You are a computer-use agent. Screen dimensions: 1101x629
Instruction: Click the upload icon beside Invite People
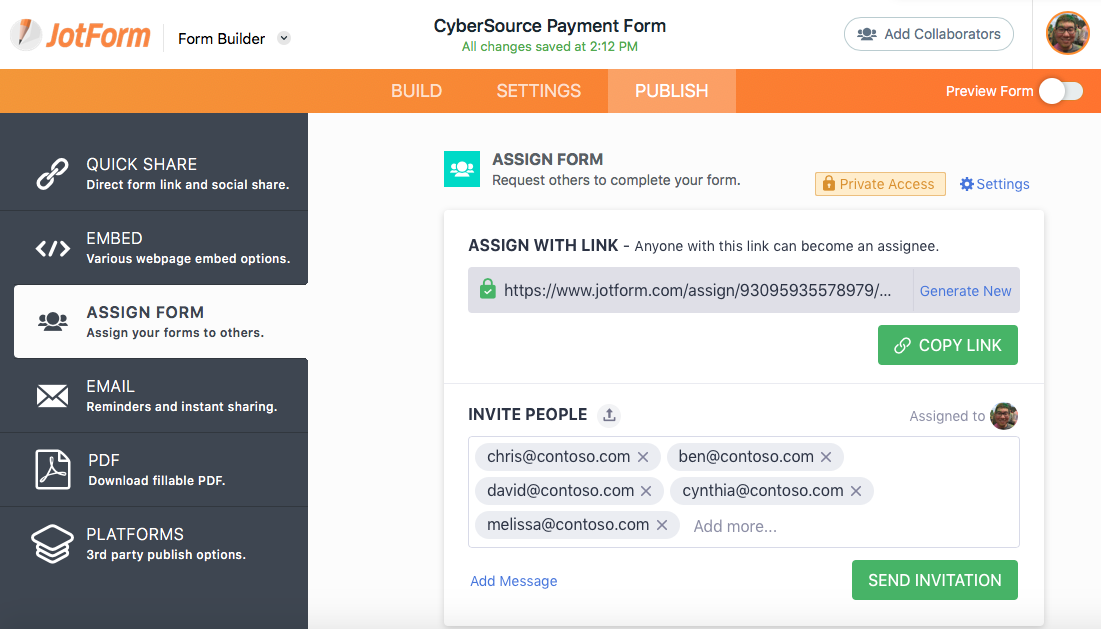608,415
